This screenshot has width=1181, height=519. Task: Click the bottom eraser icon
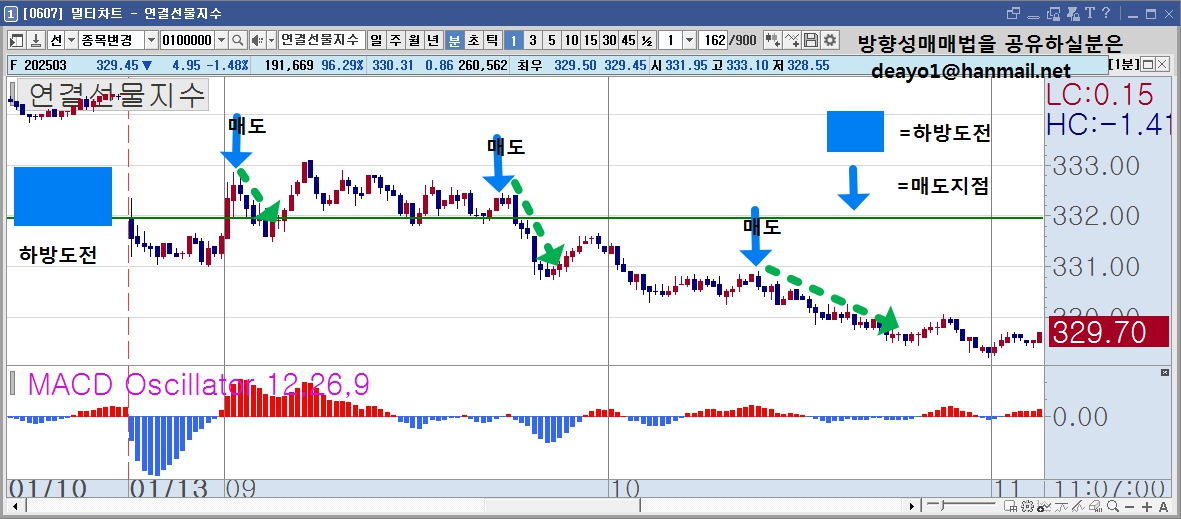(1095, 506)
